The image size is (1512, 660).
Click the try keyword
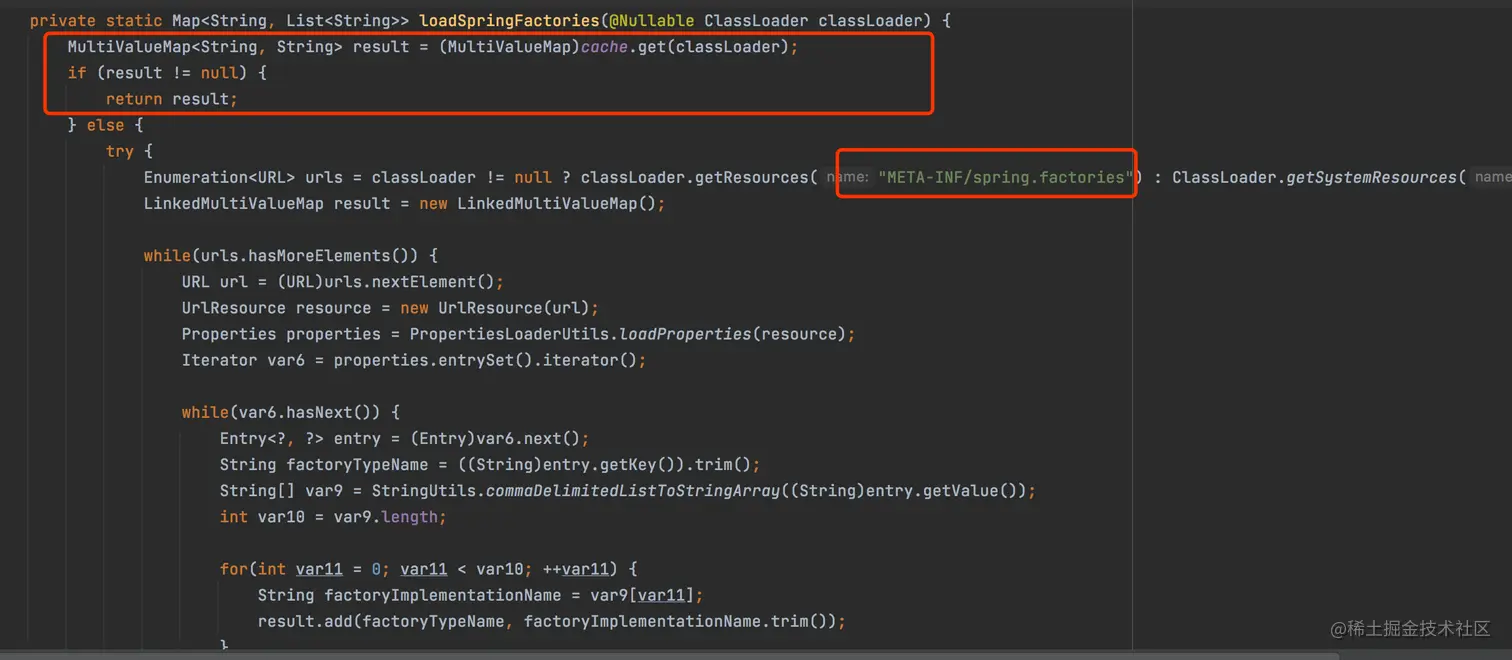(x=120, y=151)
